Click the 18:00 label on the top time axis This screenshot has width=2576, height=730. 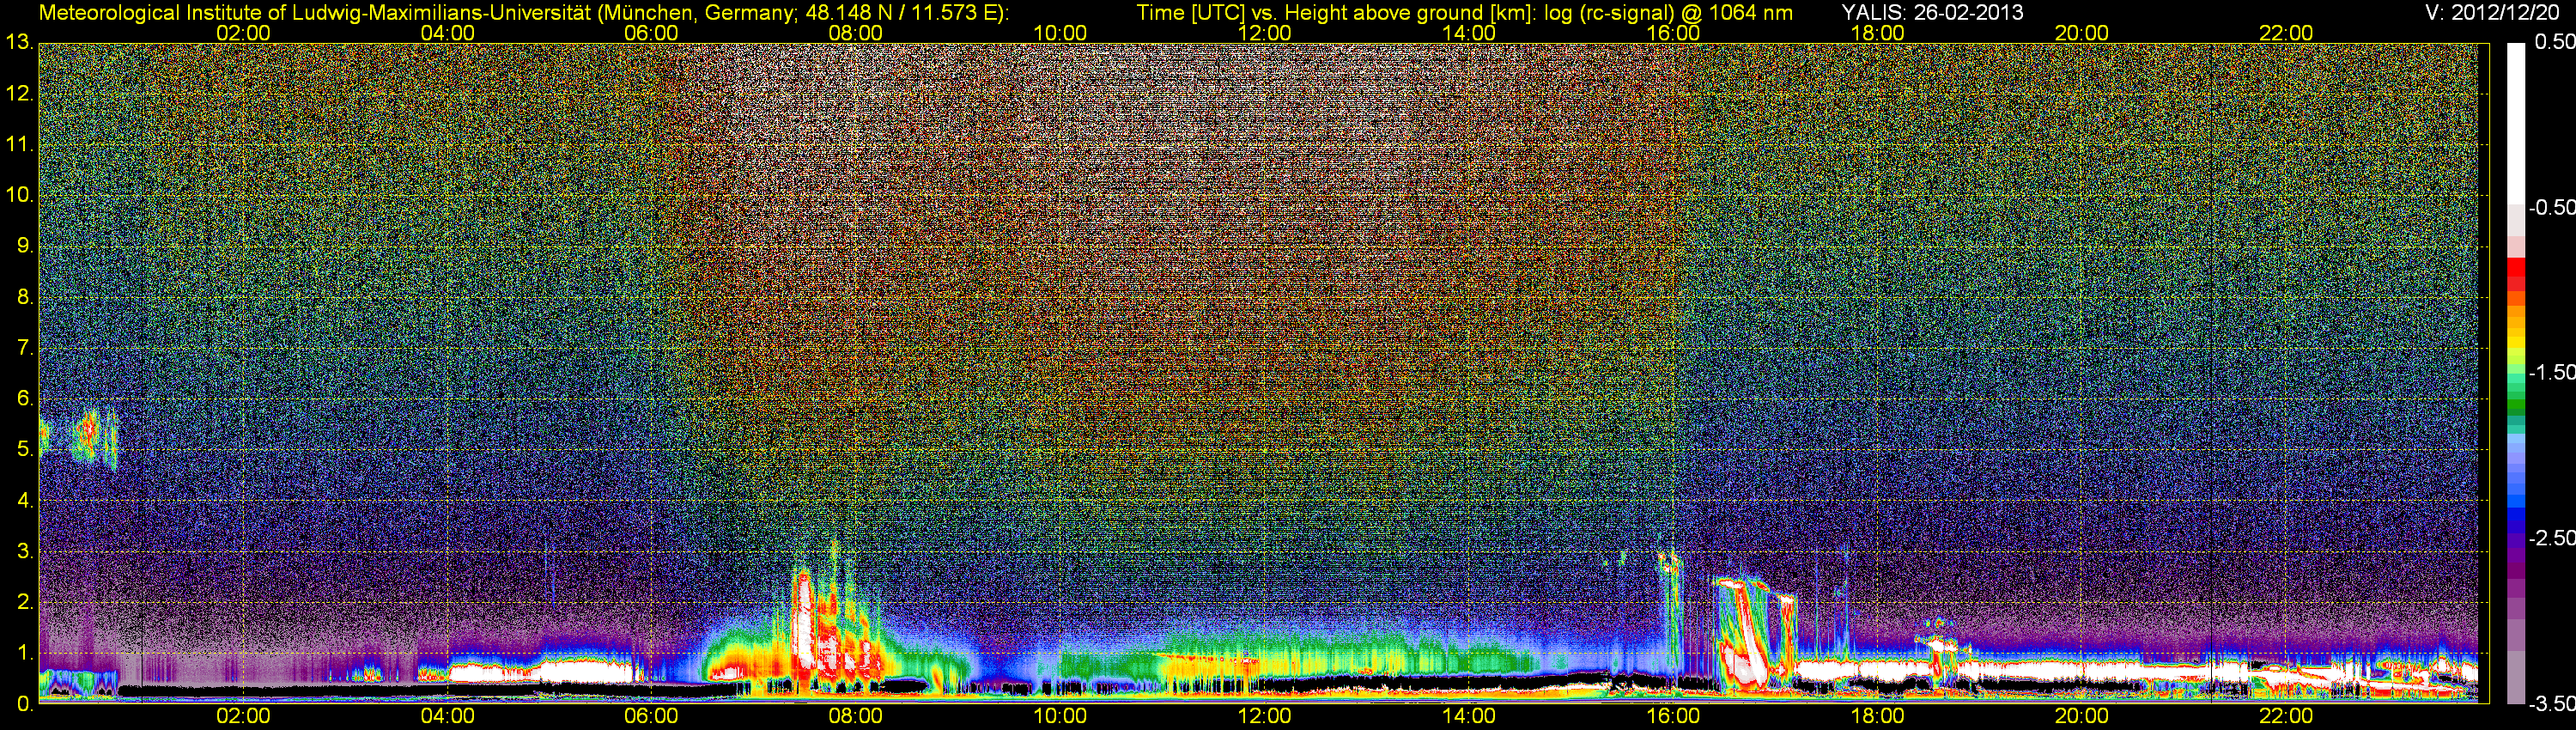click(1877, 33)
